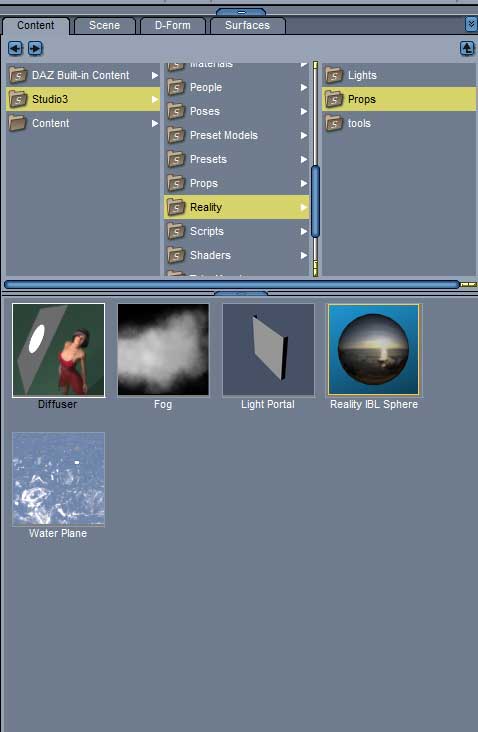Select the Reality IBL Sphere thumbnail
Viewport: 478px width, 732px height.
tap(373, 350)
